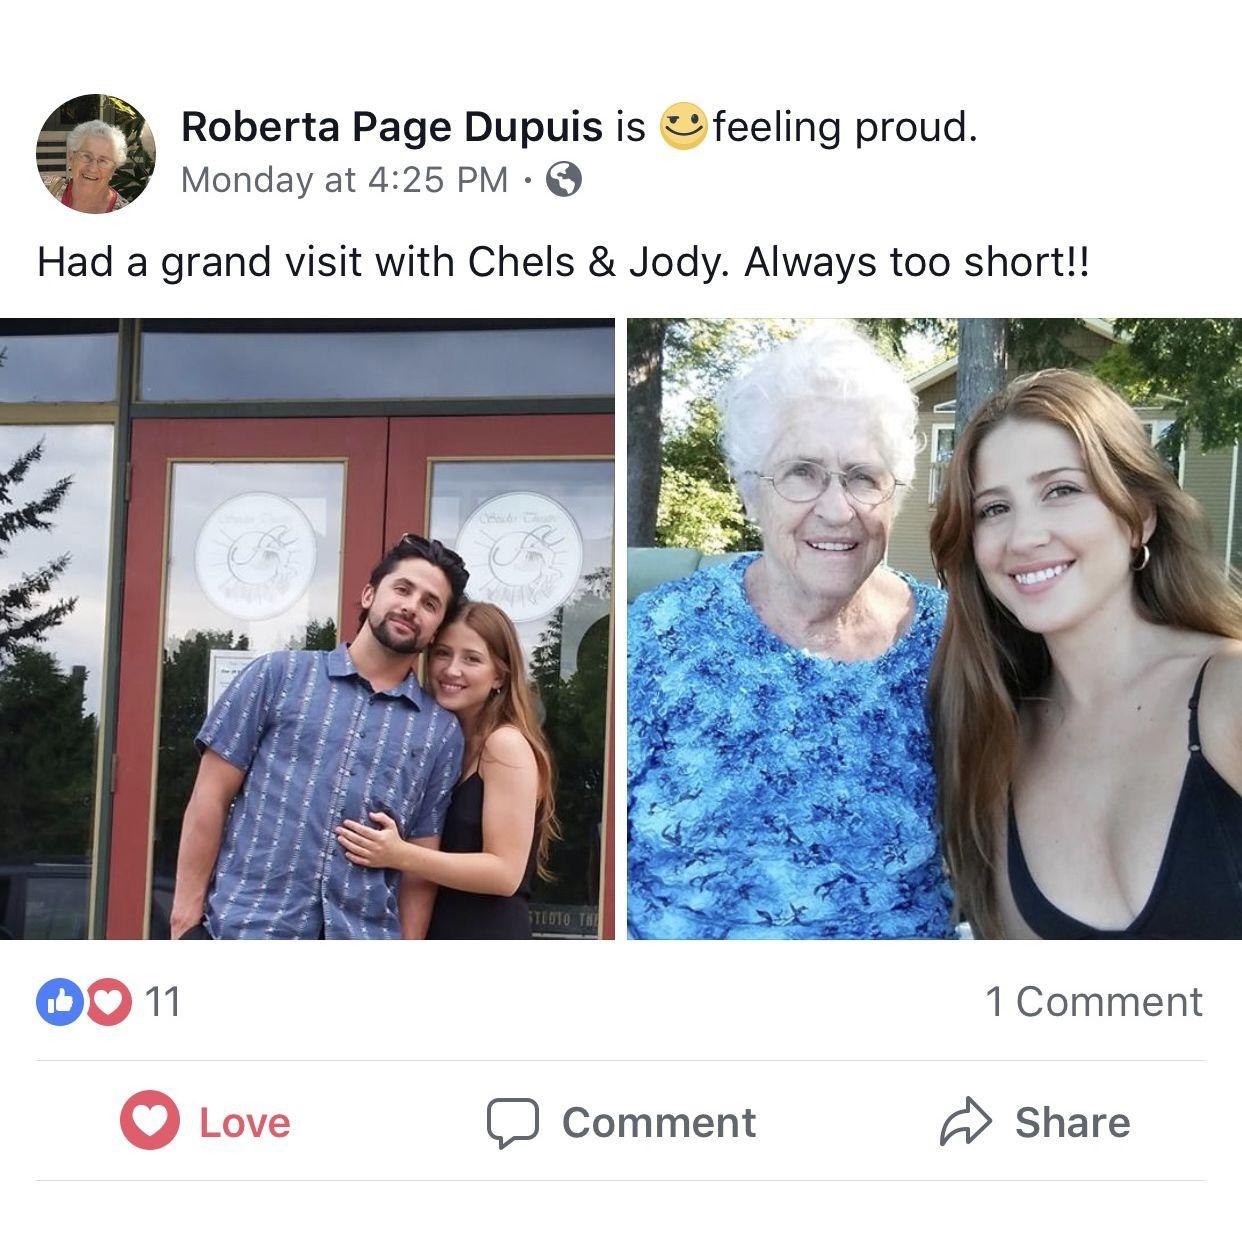The width and height of the screenshot is (1242, 1242).
Task: Open the Monday at 4:25 PM timestamp
Action: coord(345,180)
